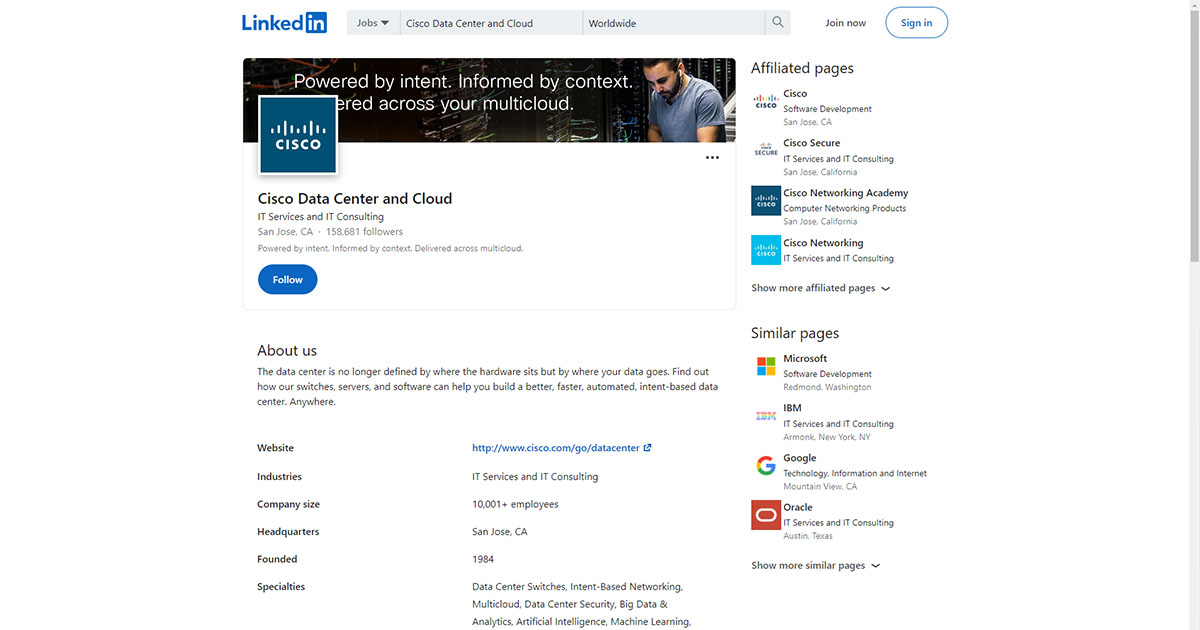Click the Sign in button
The image size is (1200, 630).
(x=916, y=22)
